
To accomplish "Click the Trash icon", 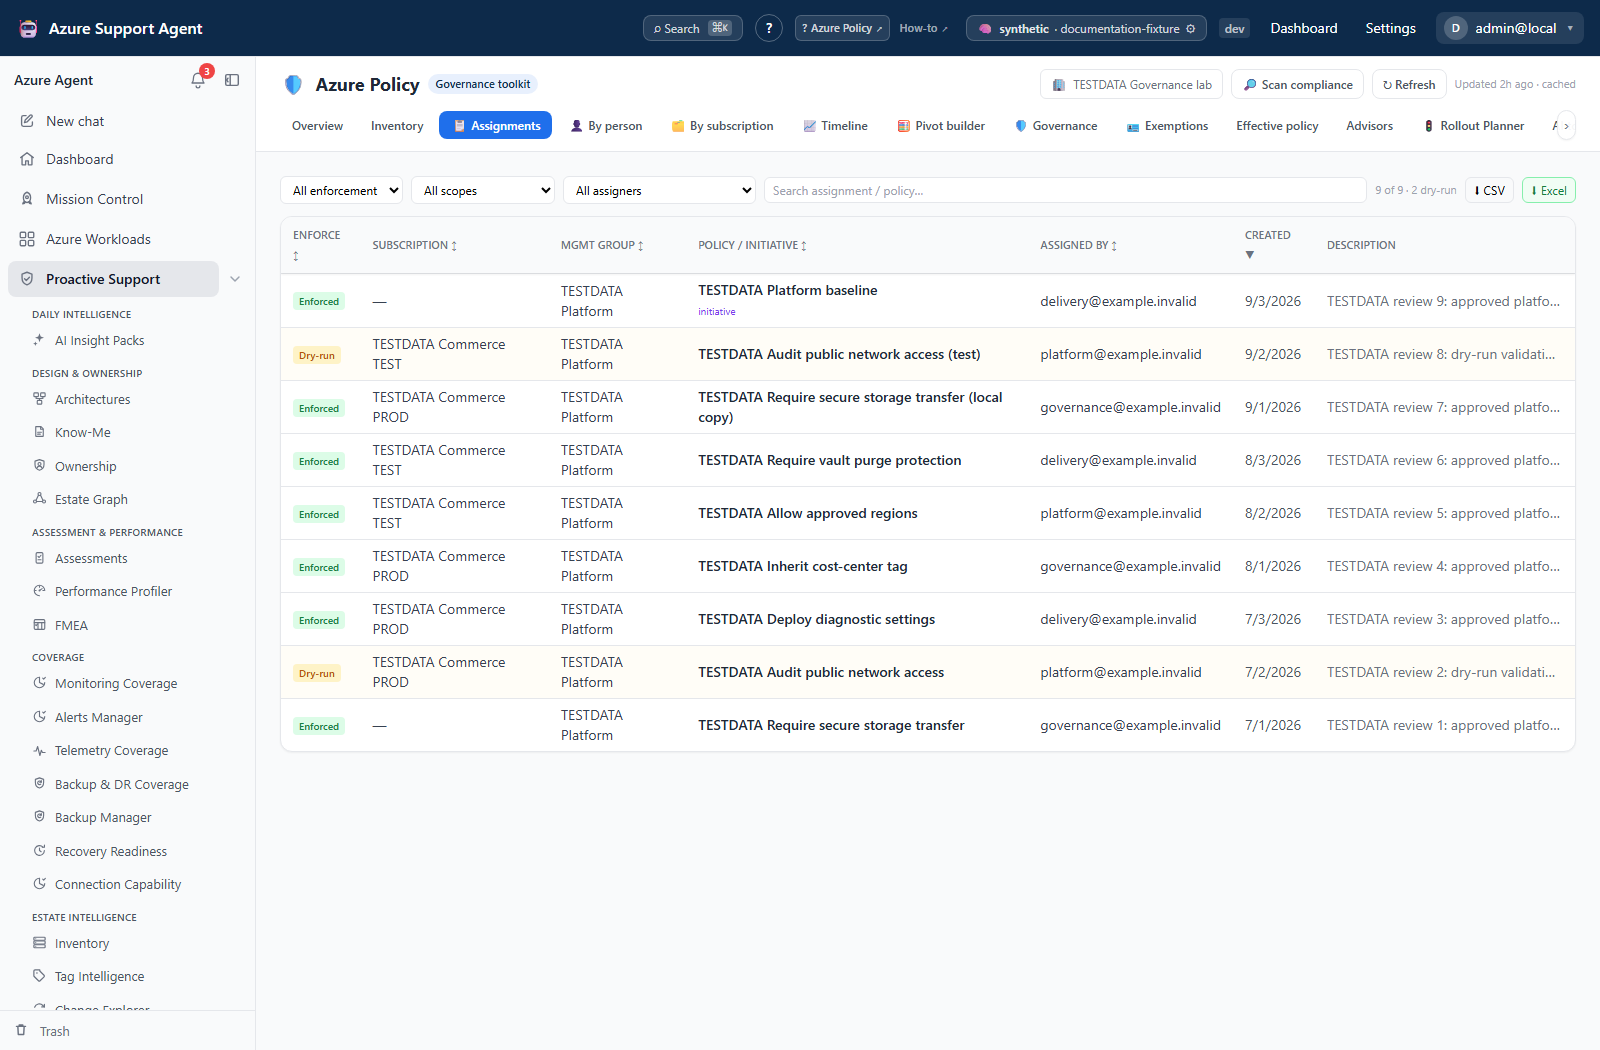I will [21, 1030].
